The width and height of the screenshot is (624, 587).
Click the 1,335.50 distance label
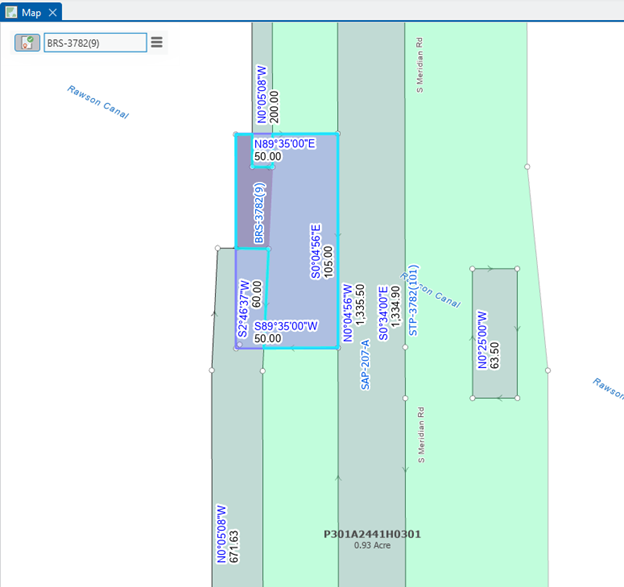click(360, 305)
